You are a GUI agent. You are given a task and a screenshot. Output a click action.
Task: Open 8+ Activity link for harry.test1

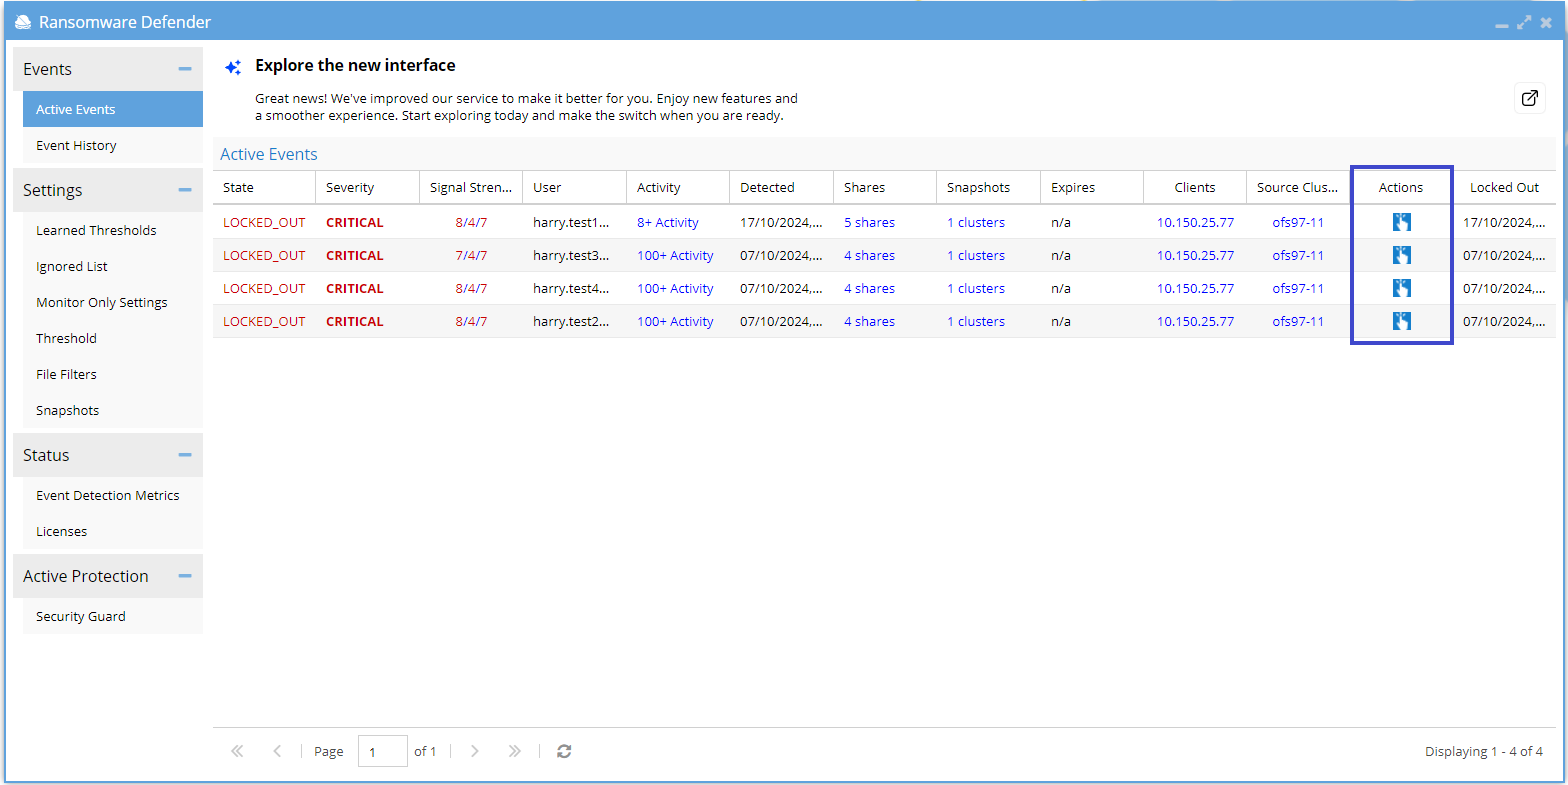tap(668, 222)
